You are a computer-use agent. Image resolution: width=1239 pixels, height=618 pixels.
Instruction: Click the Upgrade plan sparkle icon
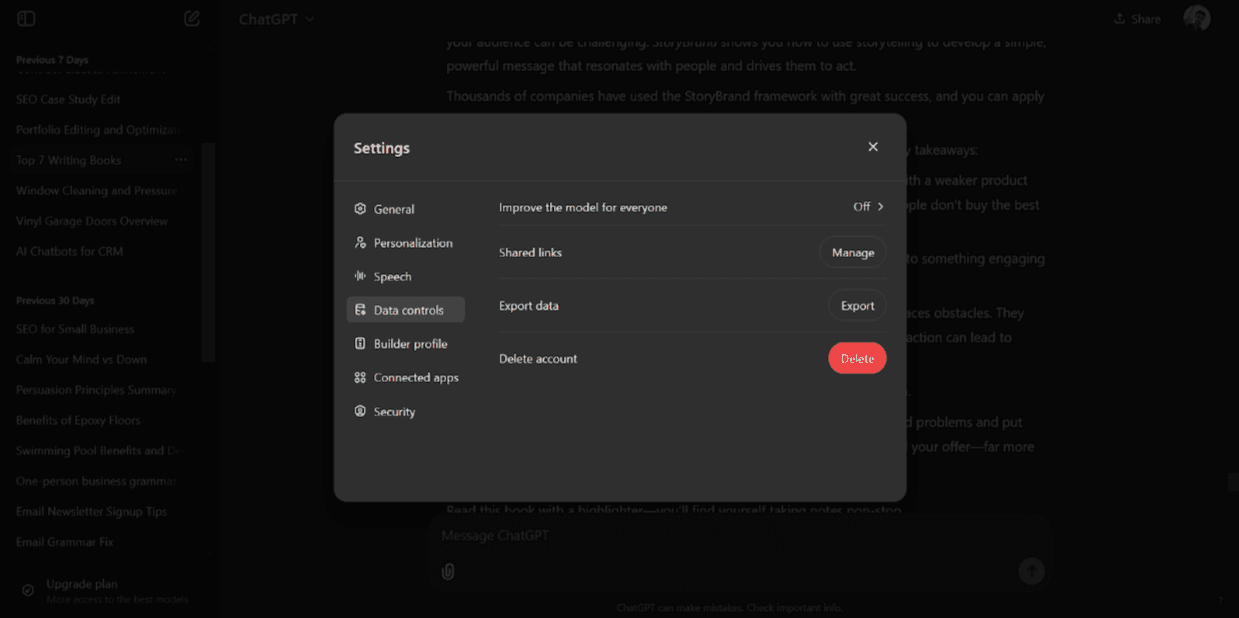click(28, 590)
